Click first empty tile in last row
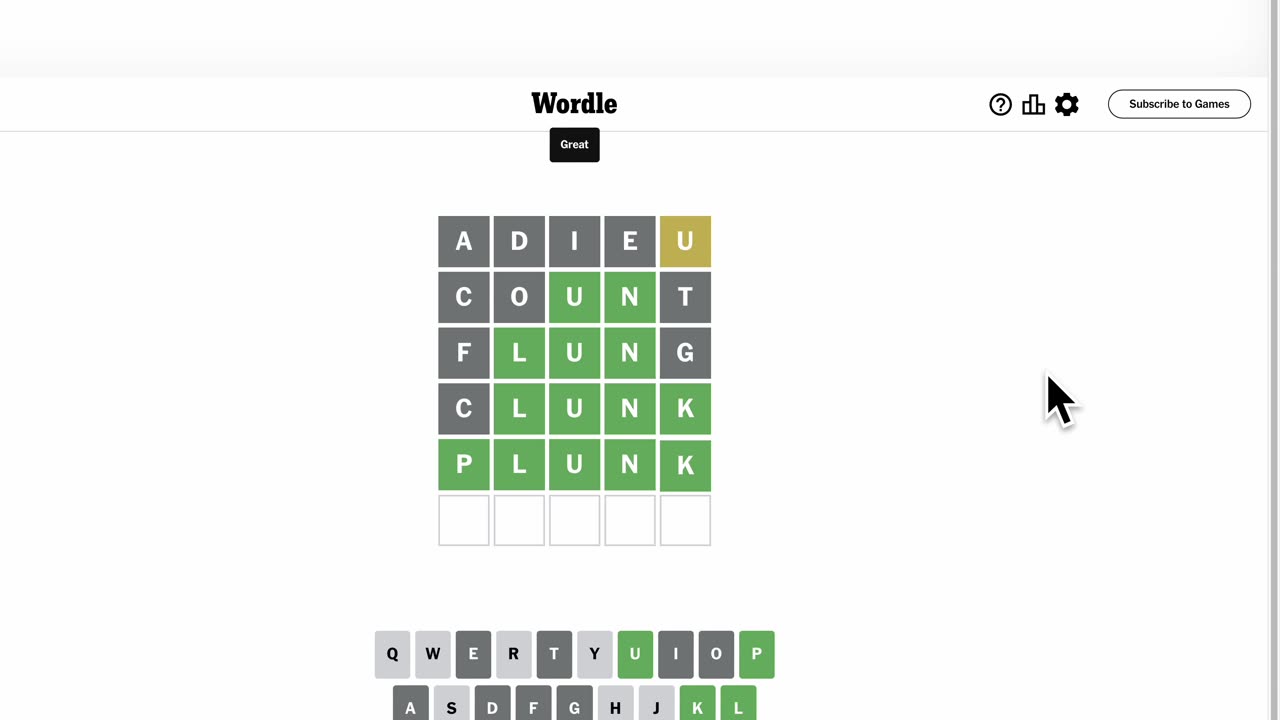The image size is (1280, 720). (x=464, y=521)
